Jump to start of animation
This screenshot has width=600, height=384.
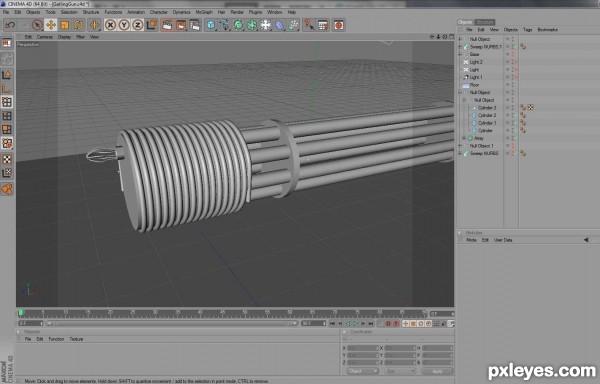coord(332,324)
